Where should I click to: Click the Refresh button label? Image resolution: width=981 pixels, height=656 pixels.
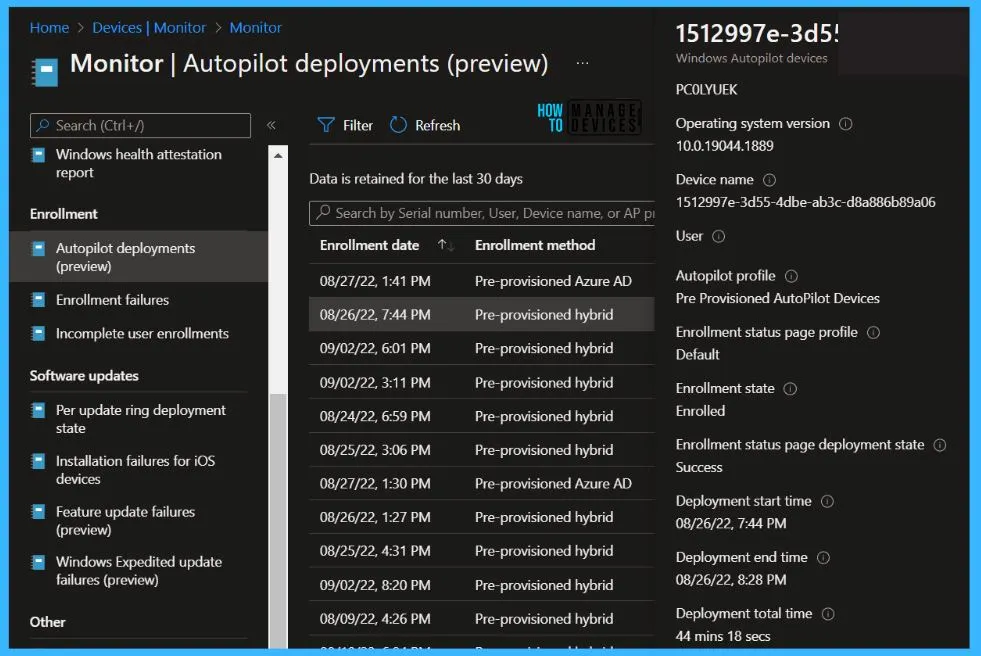coord(437,126)
